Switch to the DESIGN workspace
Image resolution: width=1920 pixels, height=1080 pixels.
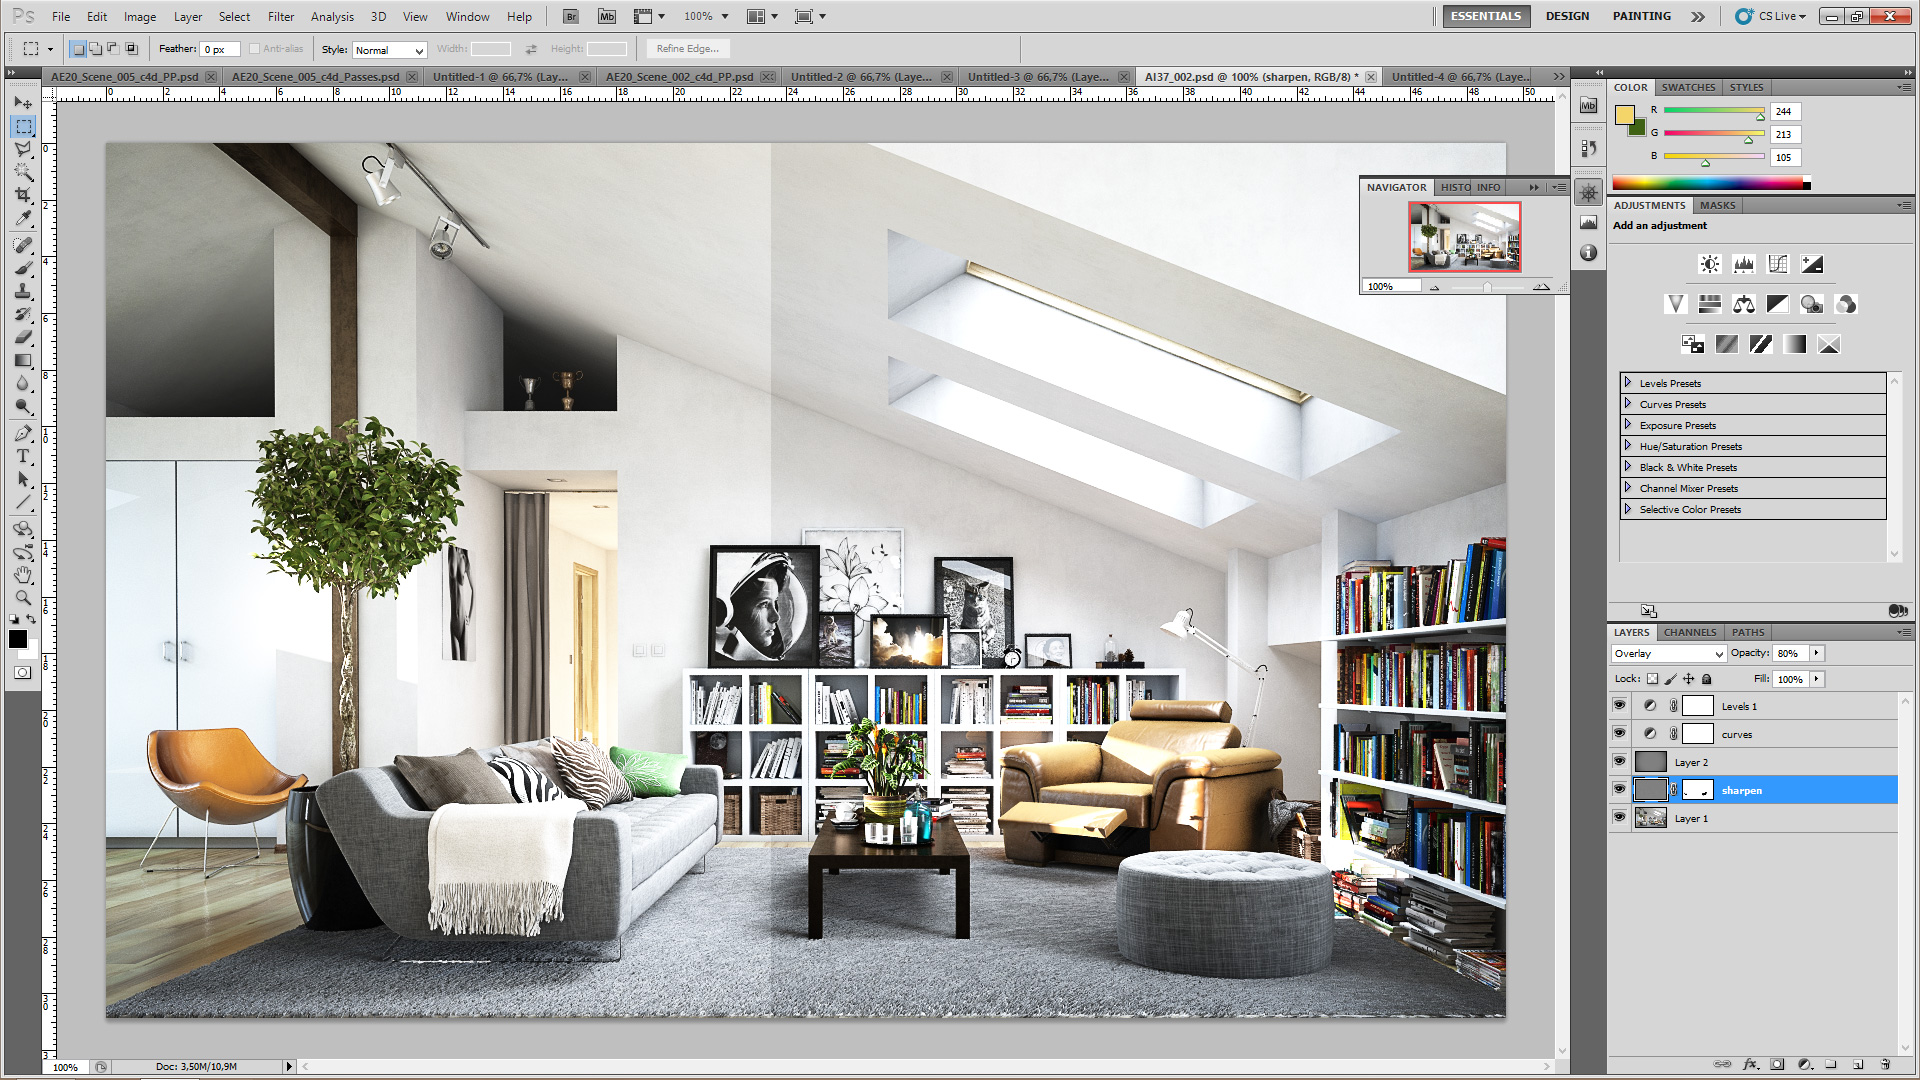point(1566,16)
